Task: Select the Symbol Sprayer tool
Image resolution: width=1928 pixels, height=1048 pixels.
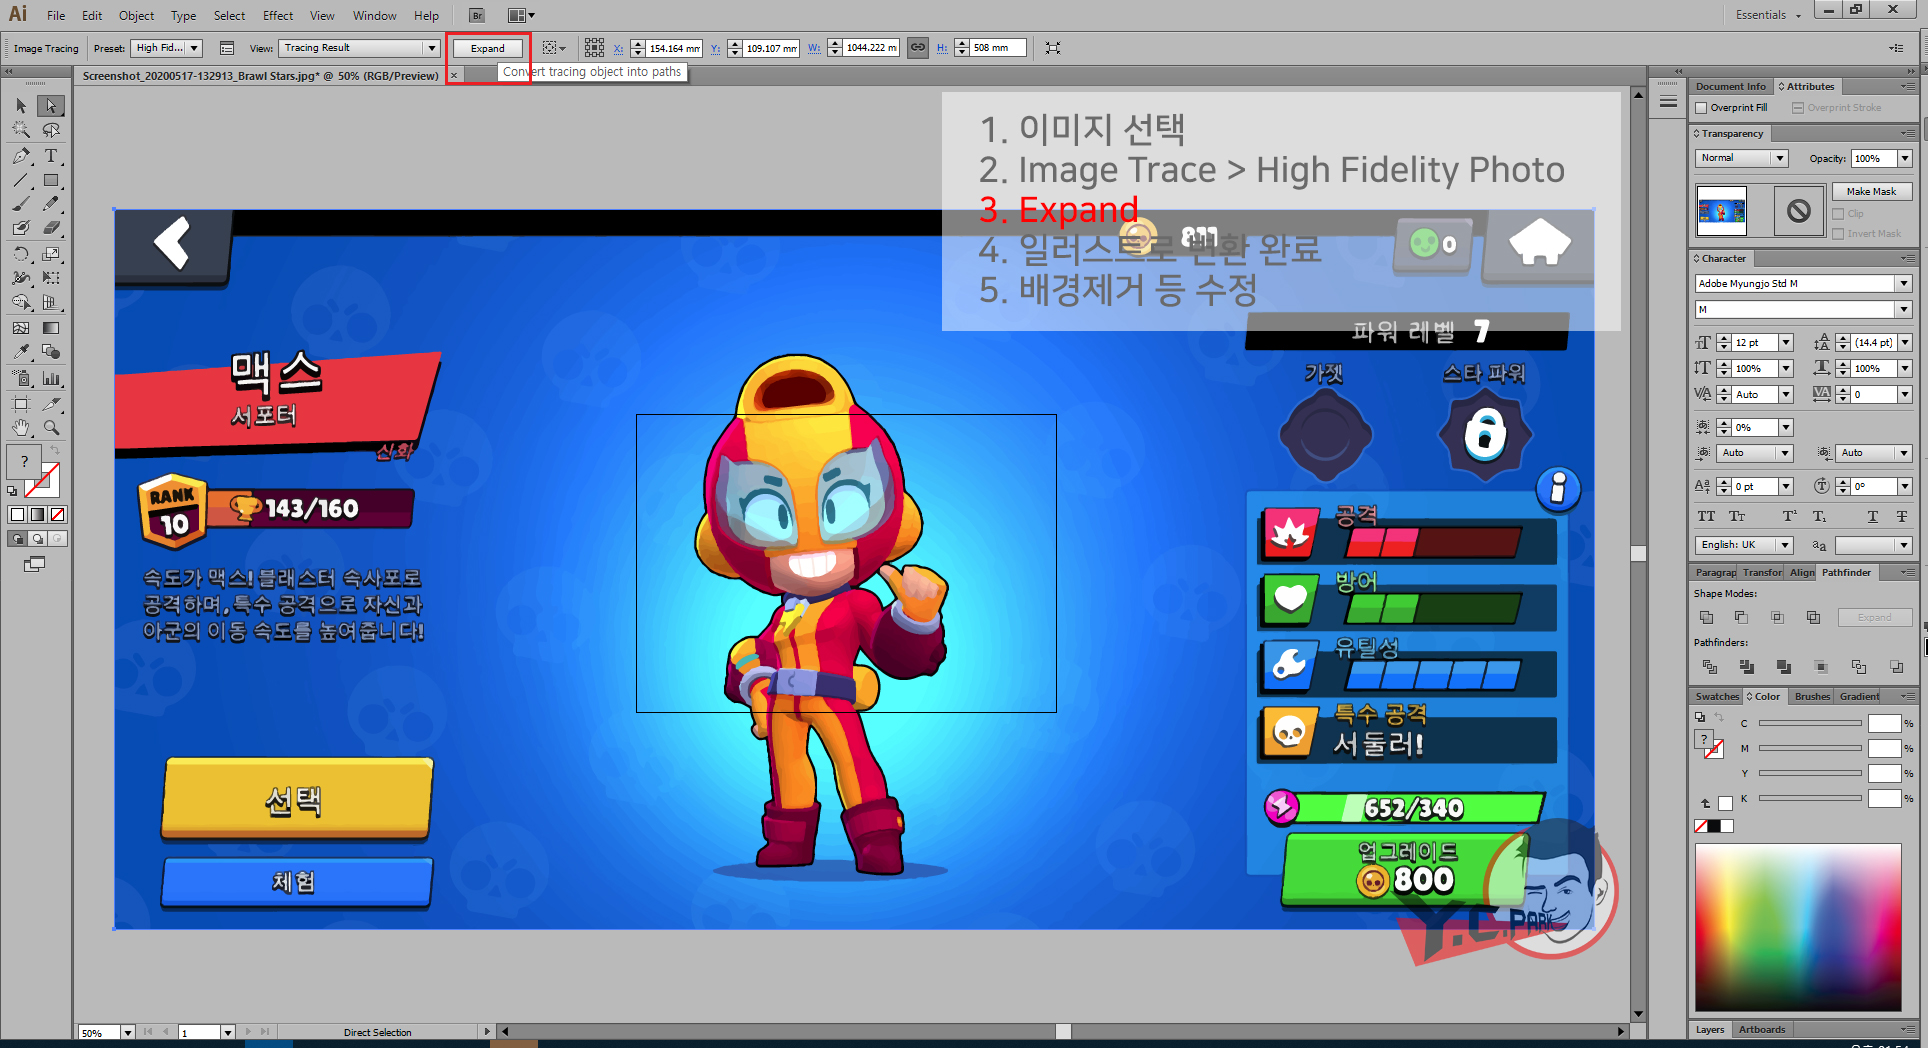Action: [x=21, y=379]
